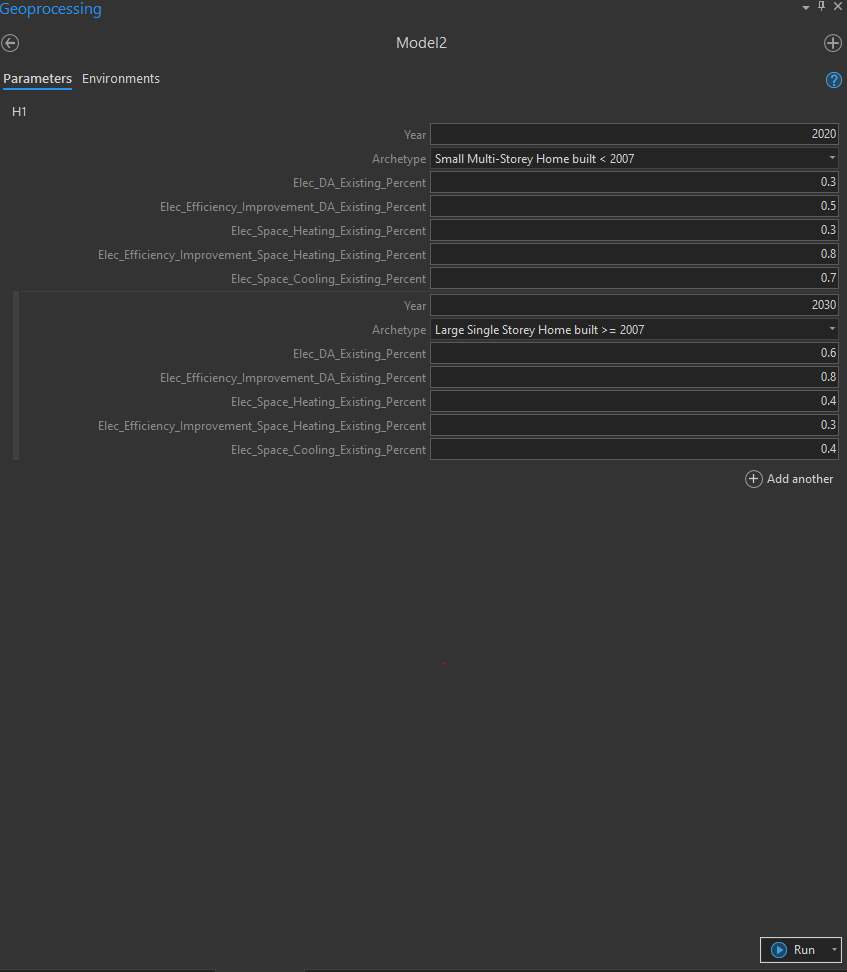Open another tool via the plus icon top right
Viewport: 847px width, 972px height.
[833, 43]
